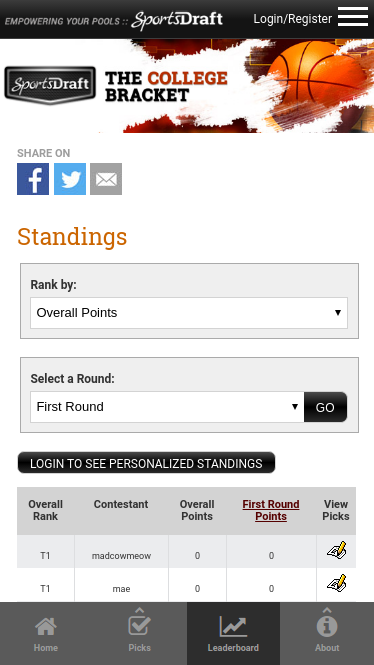This screenshot has height=665, width=374.
Task: Click The College Bracket banner image
Action: pyautogui.click(x=187, y=86)
